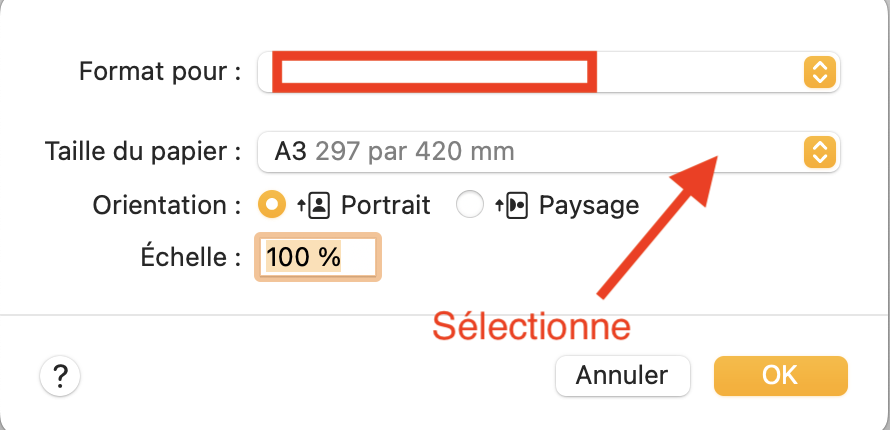Click the "Orientation :" label
Viewport: 890px width, 430px height.
(x=167, y=205)
